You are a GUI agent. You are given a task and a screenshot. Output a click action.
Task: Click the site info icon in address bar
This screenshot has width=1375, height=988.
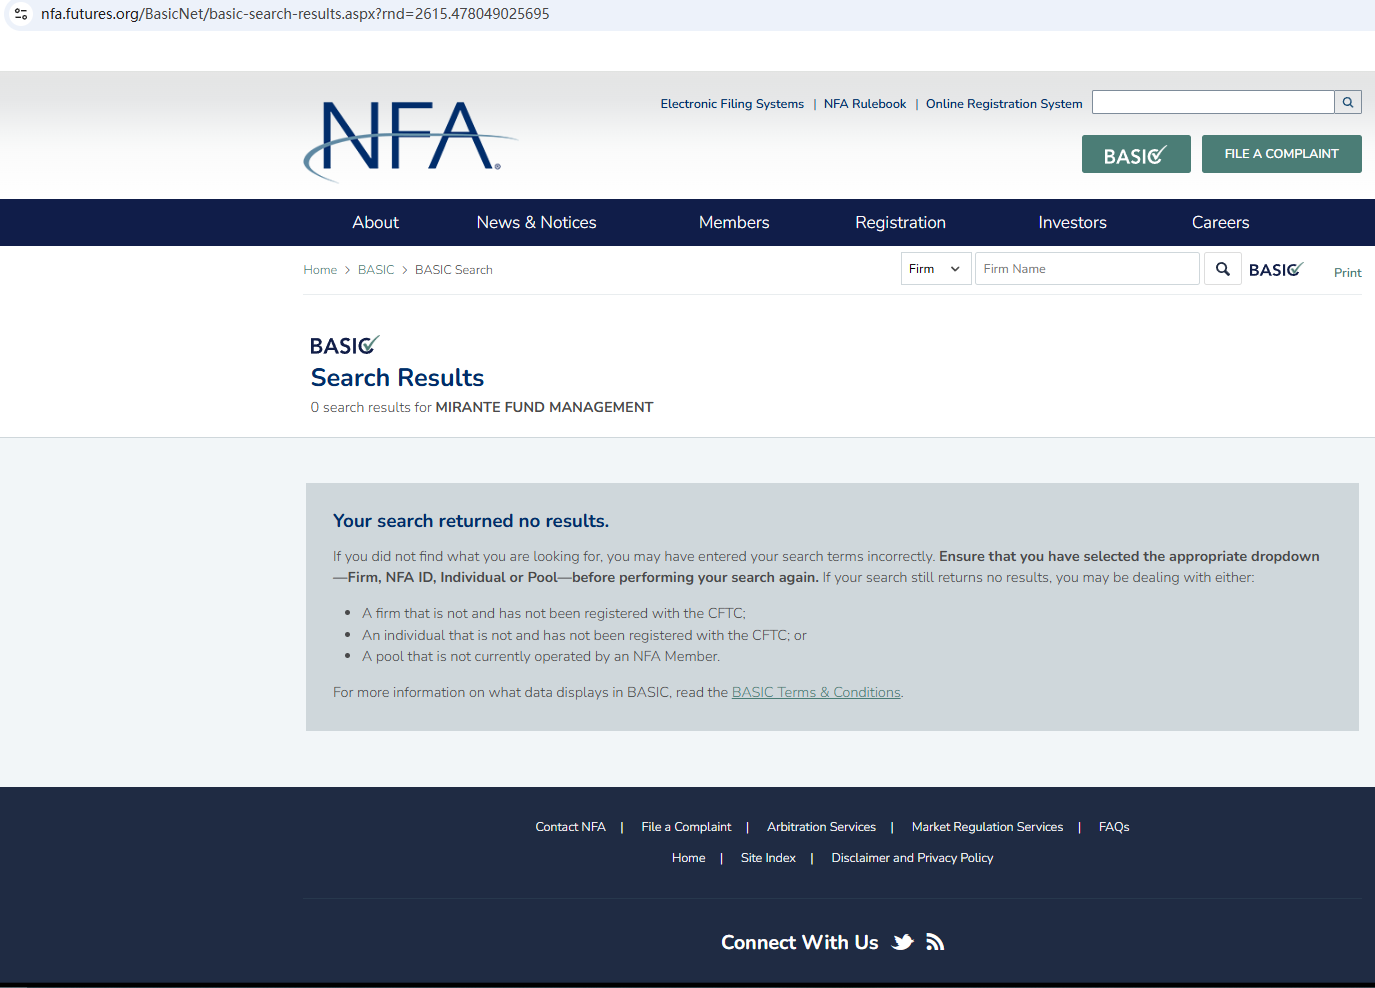tap(21, 14)
